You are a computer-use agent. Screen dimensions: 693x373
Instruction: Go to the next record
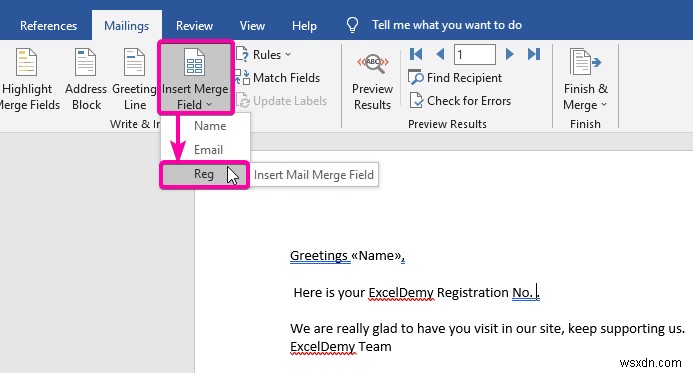pos(510,54)
